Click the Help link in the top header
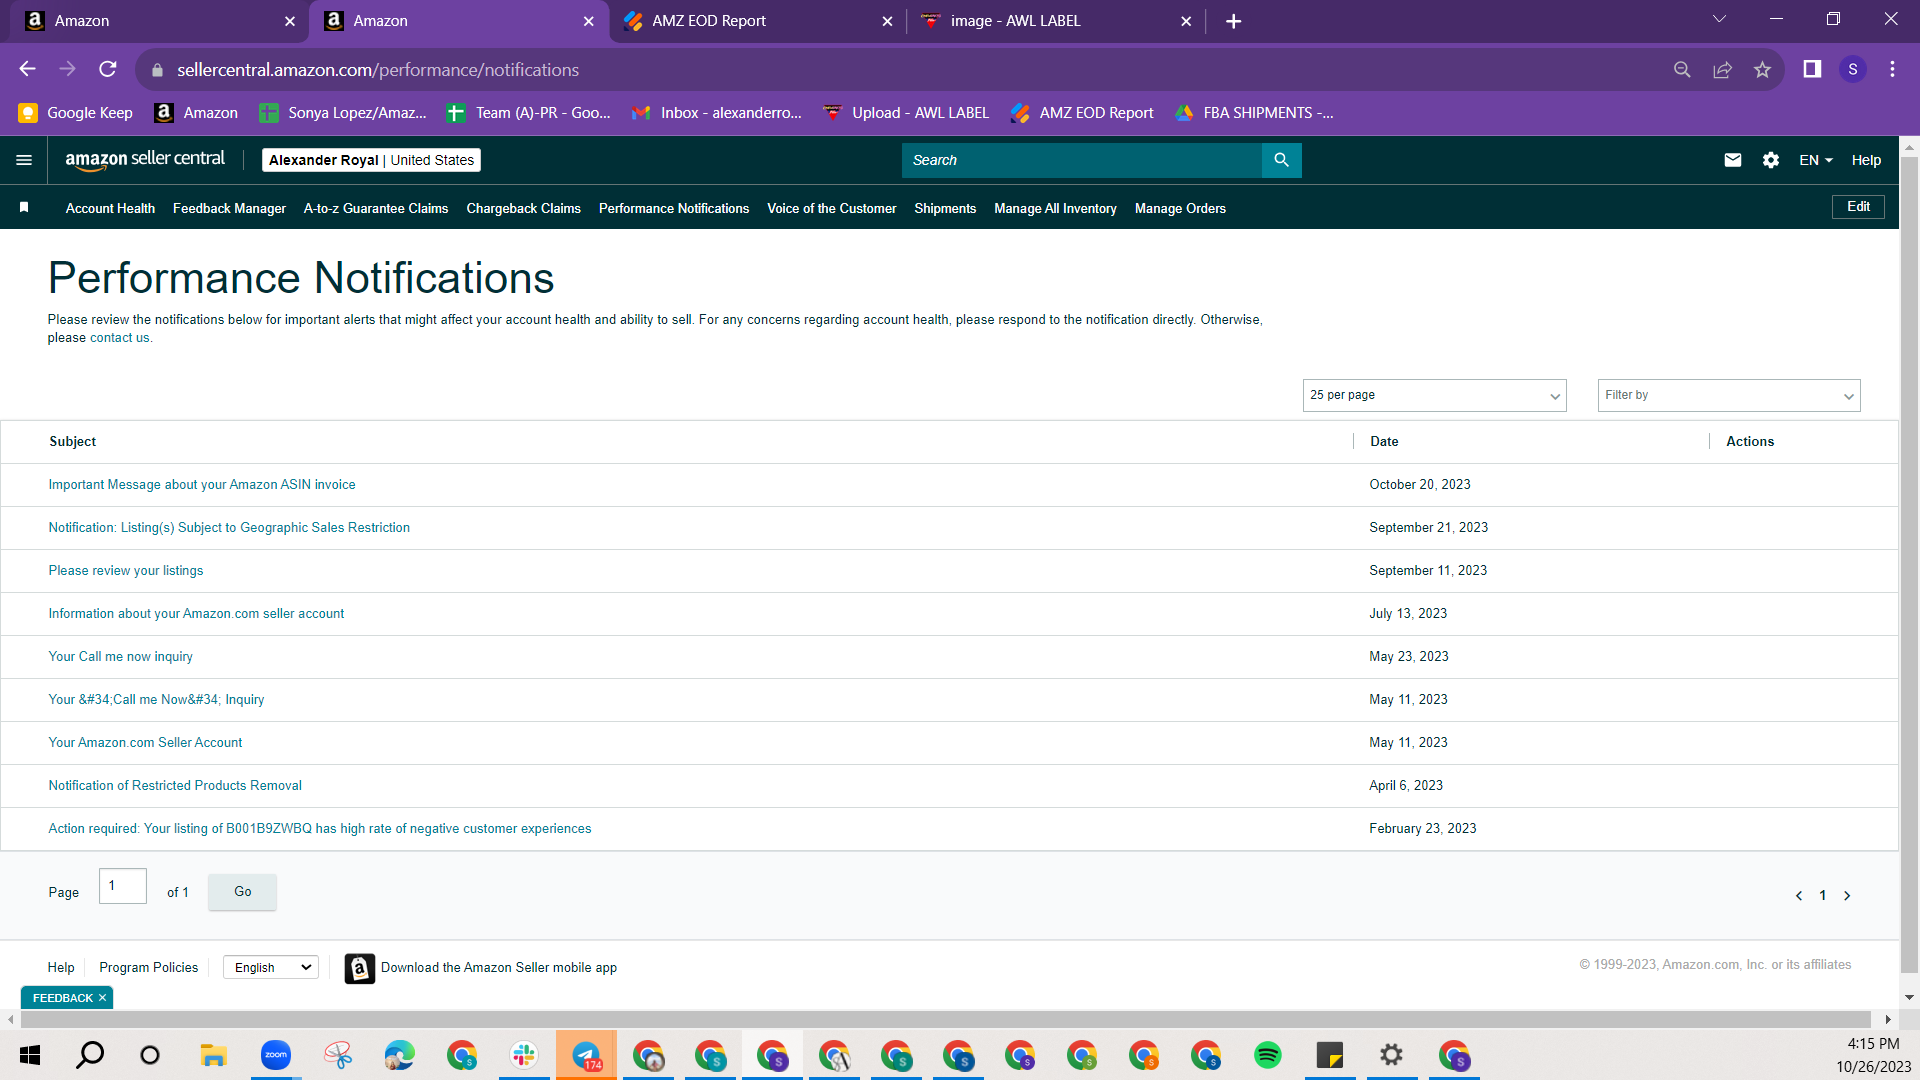 [1866, 160]
